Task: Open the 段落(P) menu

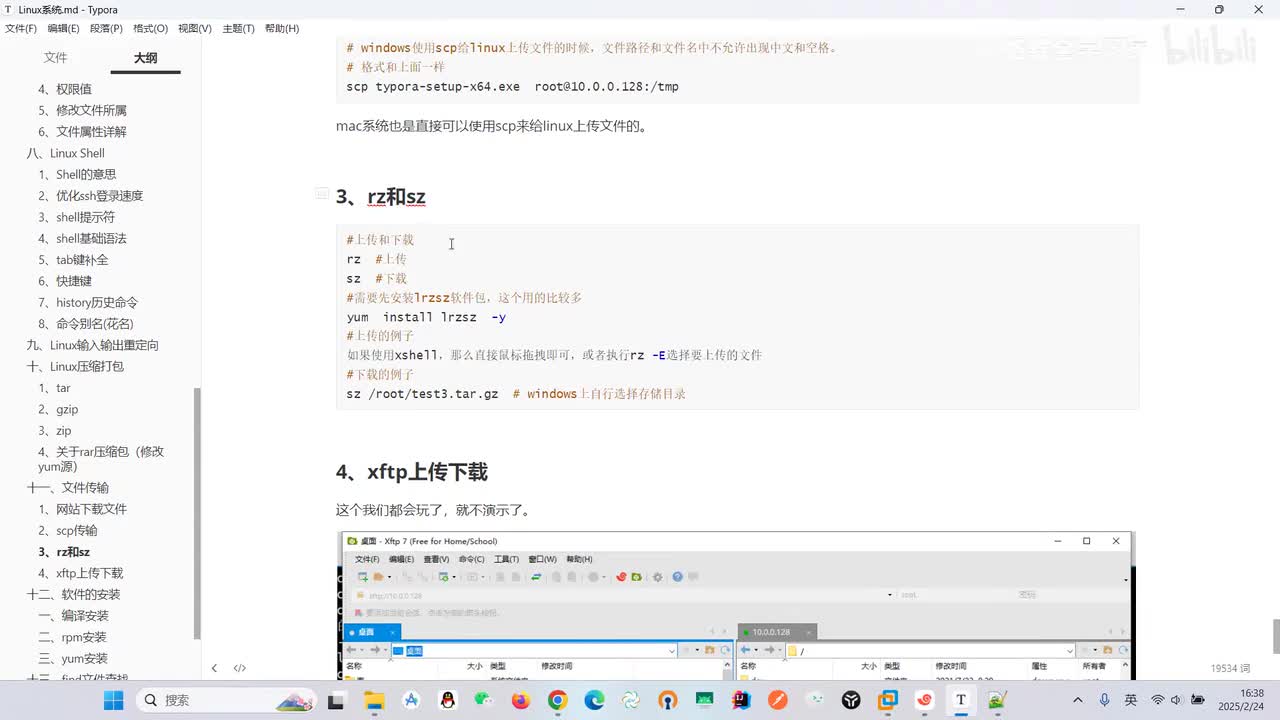Action: 106,28
